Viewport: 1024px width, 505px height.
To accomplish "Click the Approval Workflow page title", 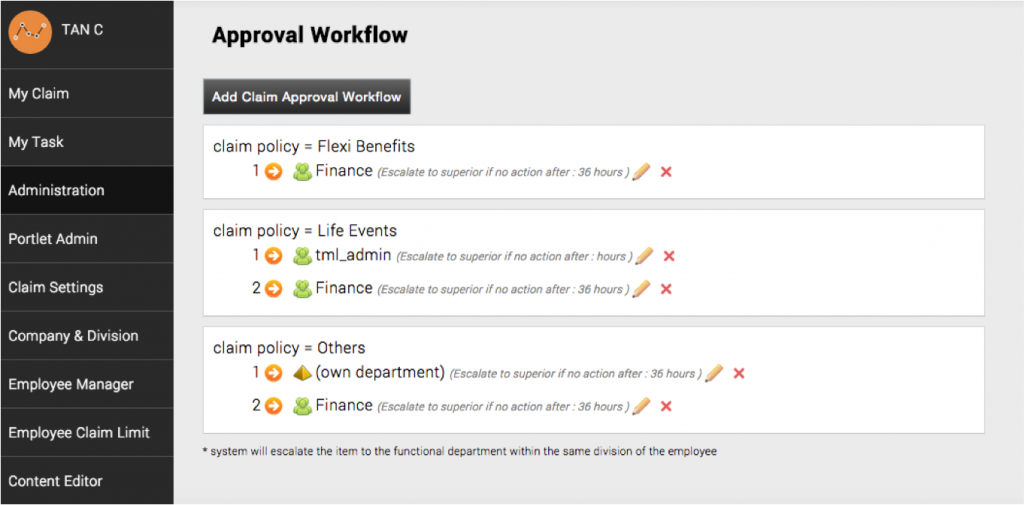I will [310, 35].
